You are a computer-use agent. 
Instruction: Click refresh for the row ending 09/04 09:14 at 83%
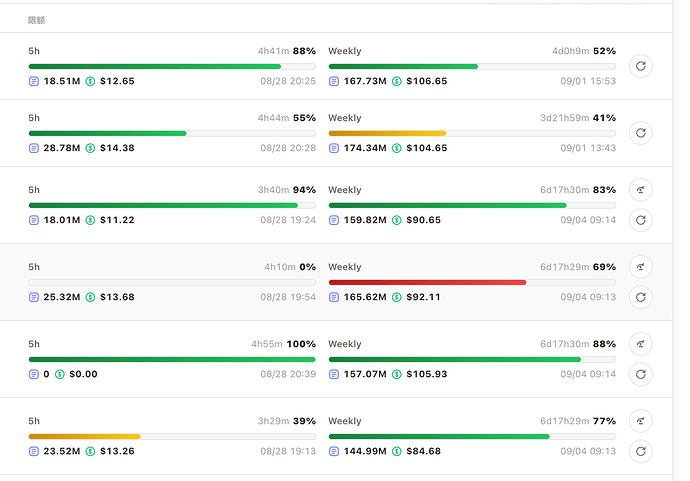[641, 220]
